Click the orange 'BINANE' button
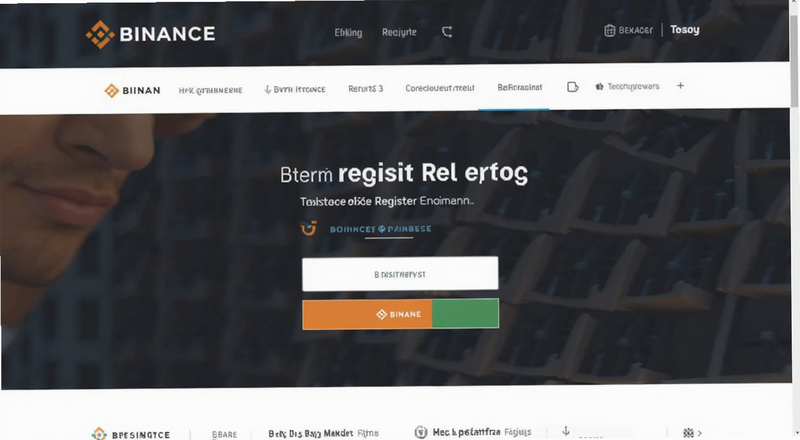The height and width of the screenshot is (440, 800). pos(367,314)
